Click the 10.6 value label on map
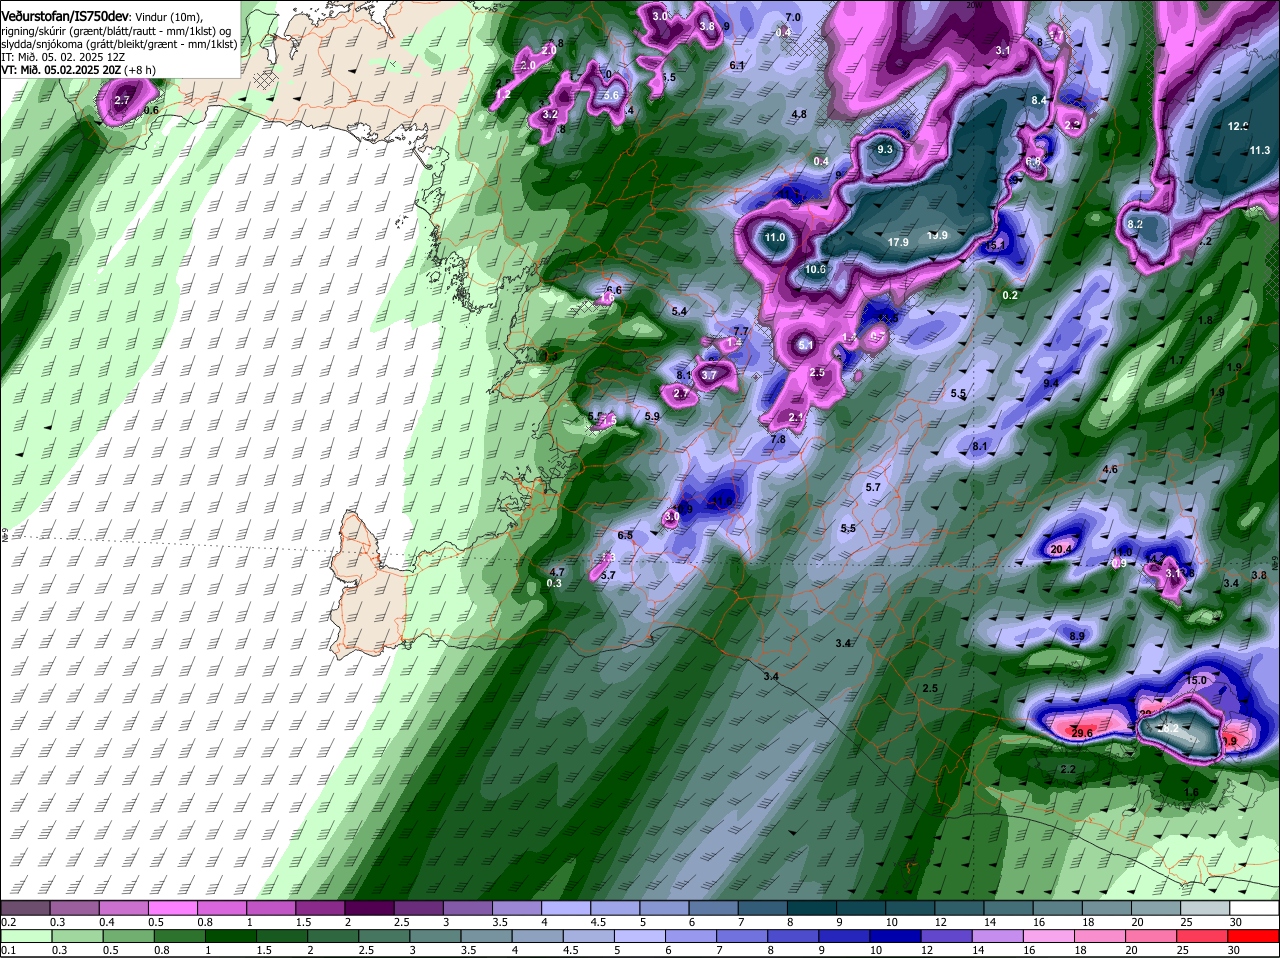This screenshot has width=1280, height=958. [x=816, y=269]
